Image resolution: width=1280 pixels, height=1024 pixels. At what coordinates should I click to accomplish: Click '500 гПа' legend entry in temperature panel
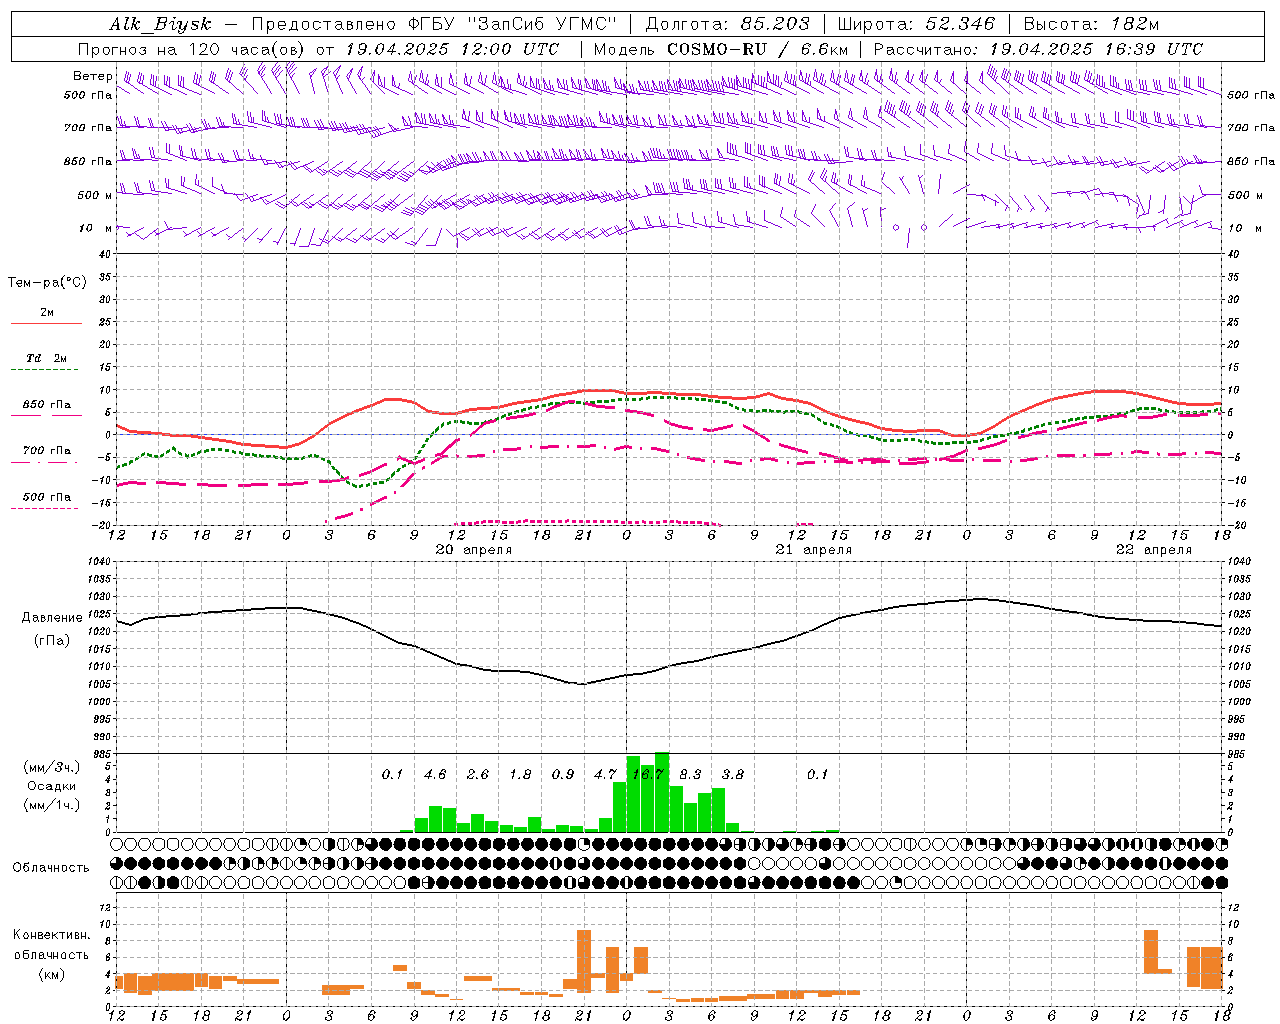(x=47, y=497)
